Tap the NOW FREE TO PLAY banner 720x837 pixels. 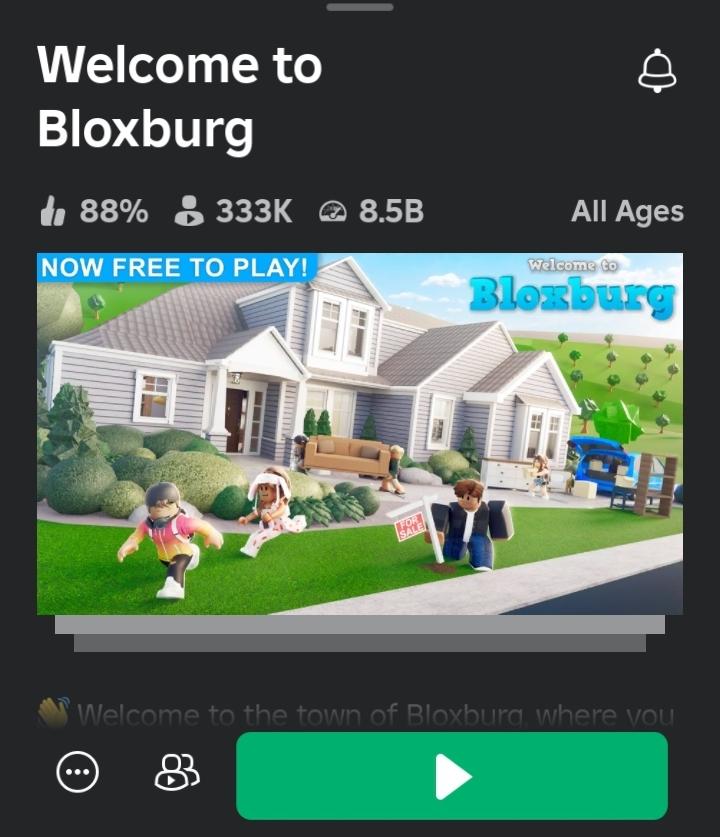(177, 267)
